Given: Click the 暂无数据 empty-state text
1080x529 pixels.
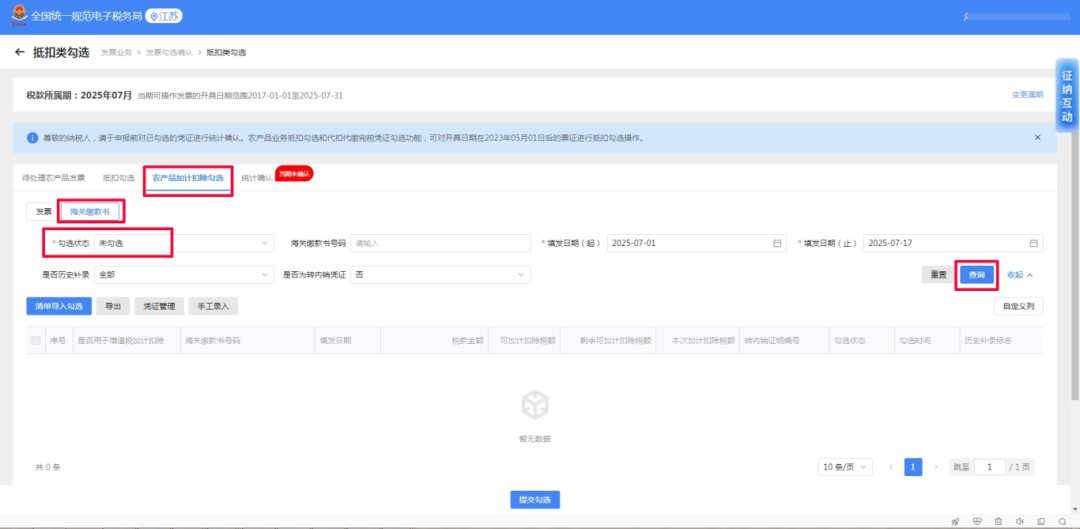Looking at the screenshot, I should (534, 438).
